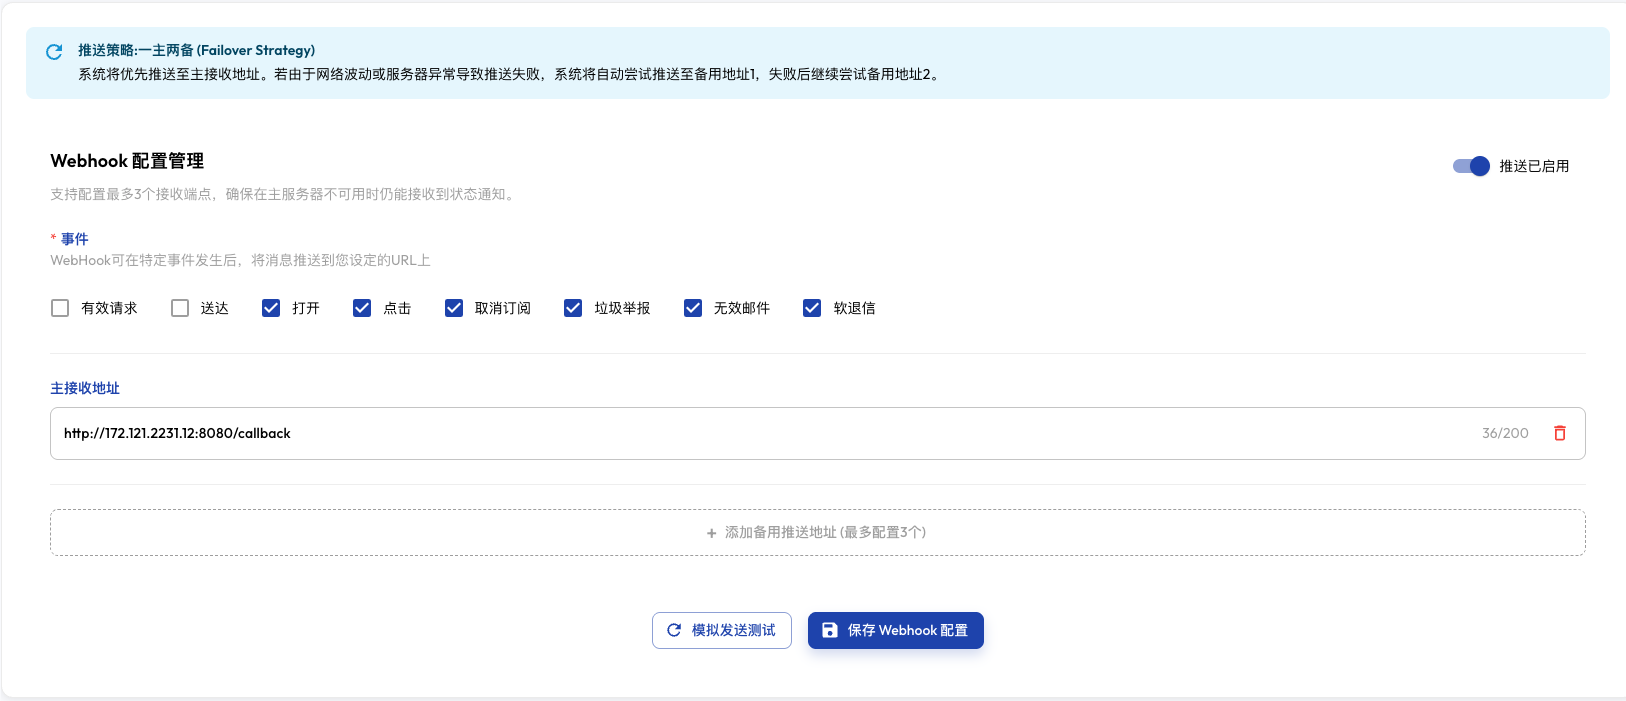1626x701 pixels.
Task: Toggle the 推送已启用 switch off
Action: click(1471, 166)
